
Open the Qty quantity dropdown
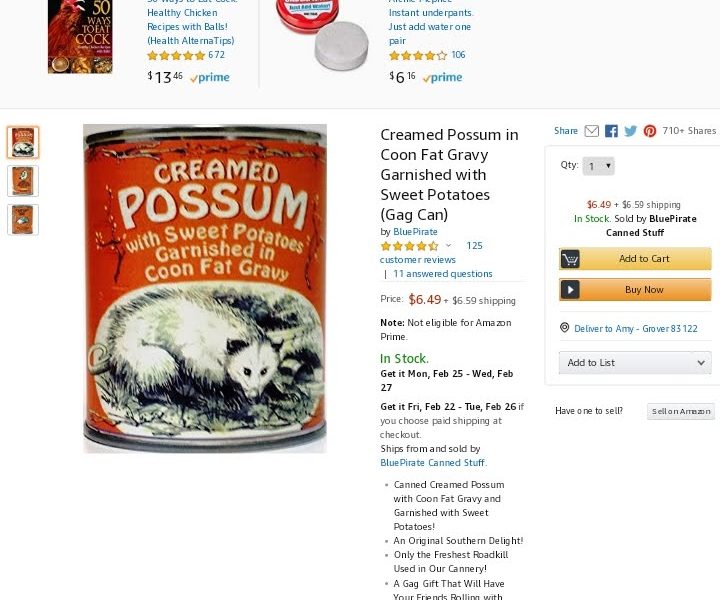(x=598, y=166)
